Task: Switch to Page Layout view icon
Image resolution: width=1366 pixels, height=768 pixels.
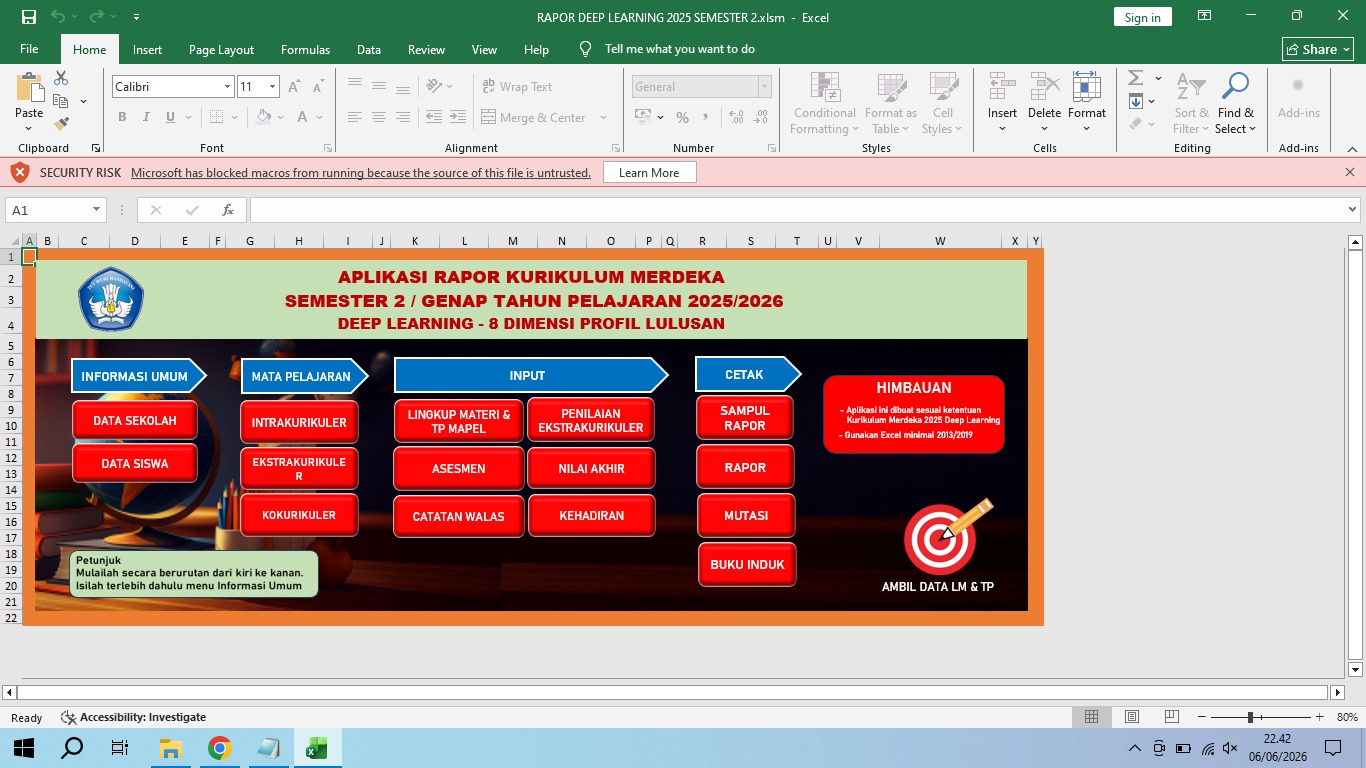Action: coord(1131,717)
